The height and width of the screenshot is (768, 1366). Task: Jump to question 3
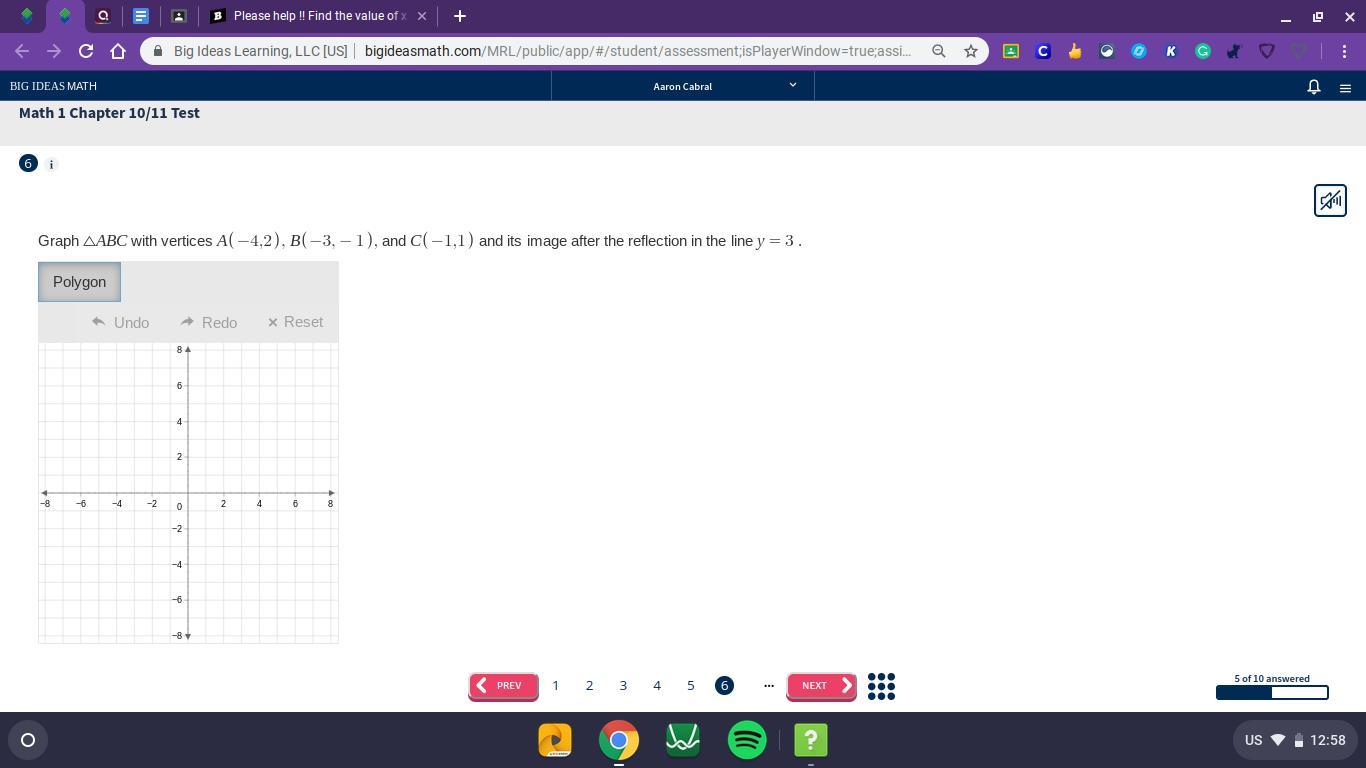pyautogui.click(x=623, y=686)
